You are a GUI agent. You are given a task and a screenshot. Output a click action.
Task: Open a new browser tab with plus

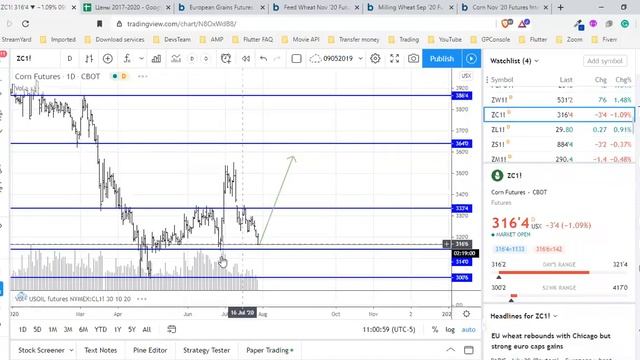click(x=560, y=7)
